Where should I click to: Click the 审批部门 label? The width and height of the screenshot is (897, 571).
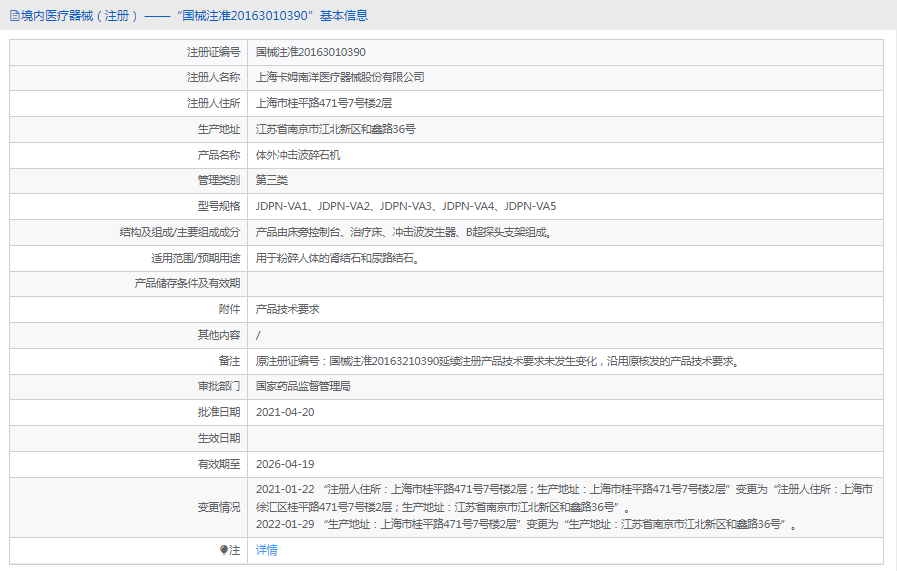point(219,386)
